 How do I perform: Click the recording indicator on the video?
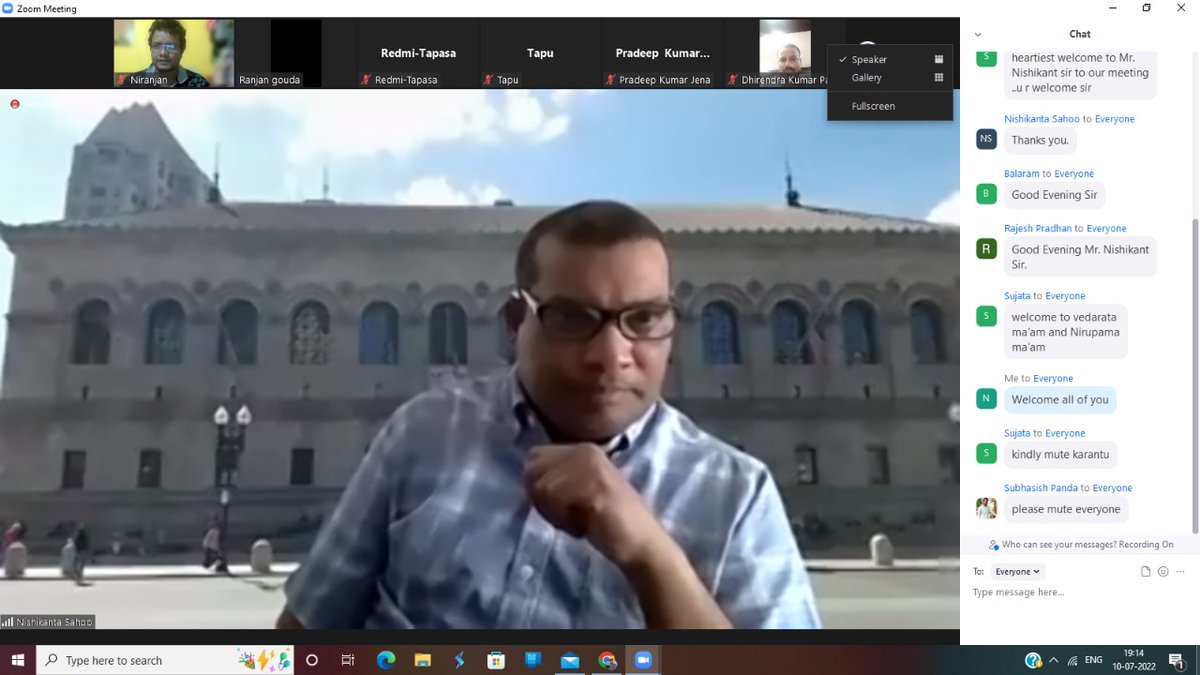pyautogui.click(x=15, y=103)
